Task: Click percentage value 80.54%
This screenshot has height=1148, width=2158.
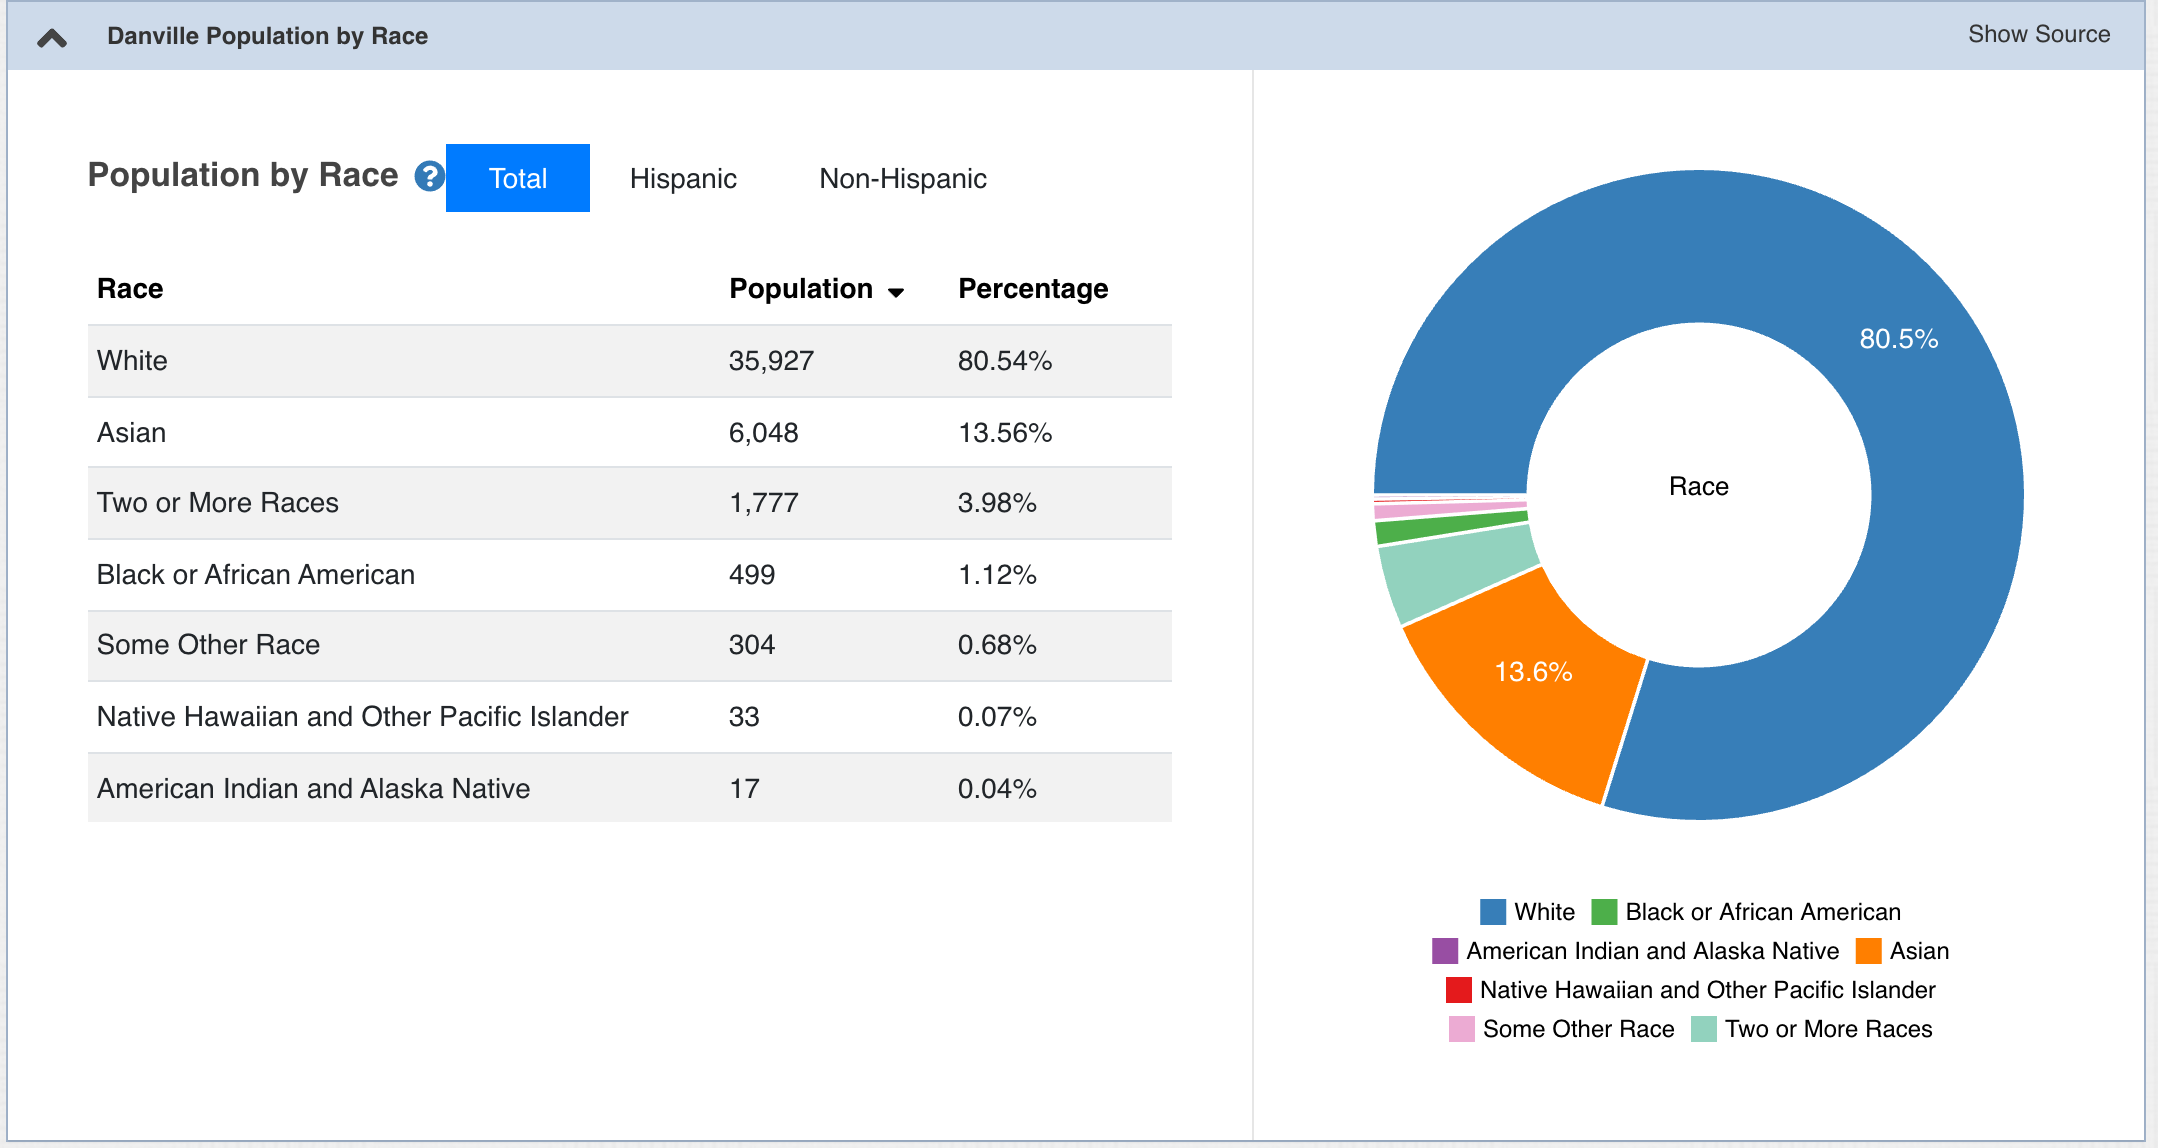Action: click(x=1005, y=361)
